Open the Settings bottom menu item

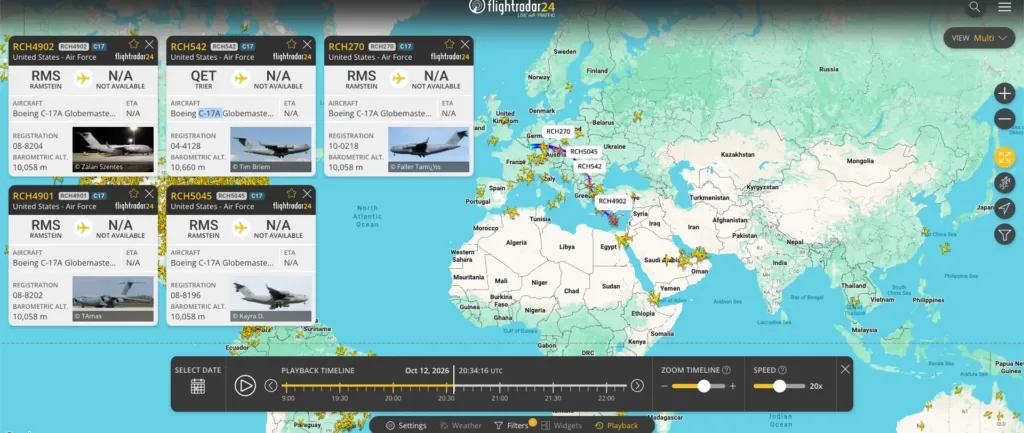point(406,425)
